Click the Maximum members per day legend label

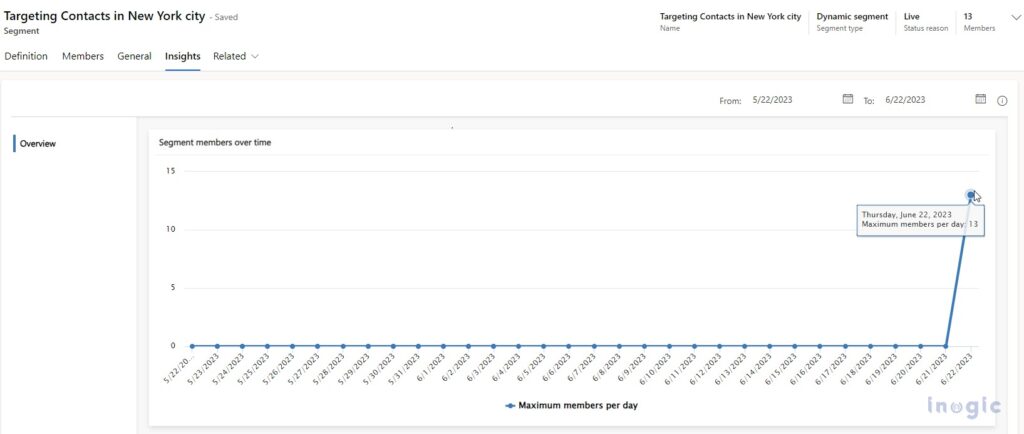578,405
